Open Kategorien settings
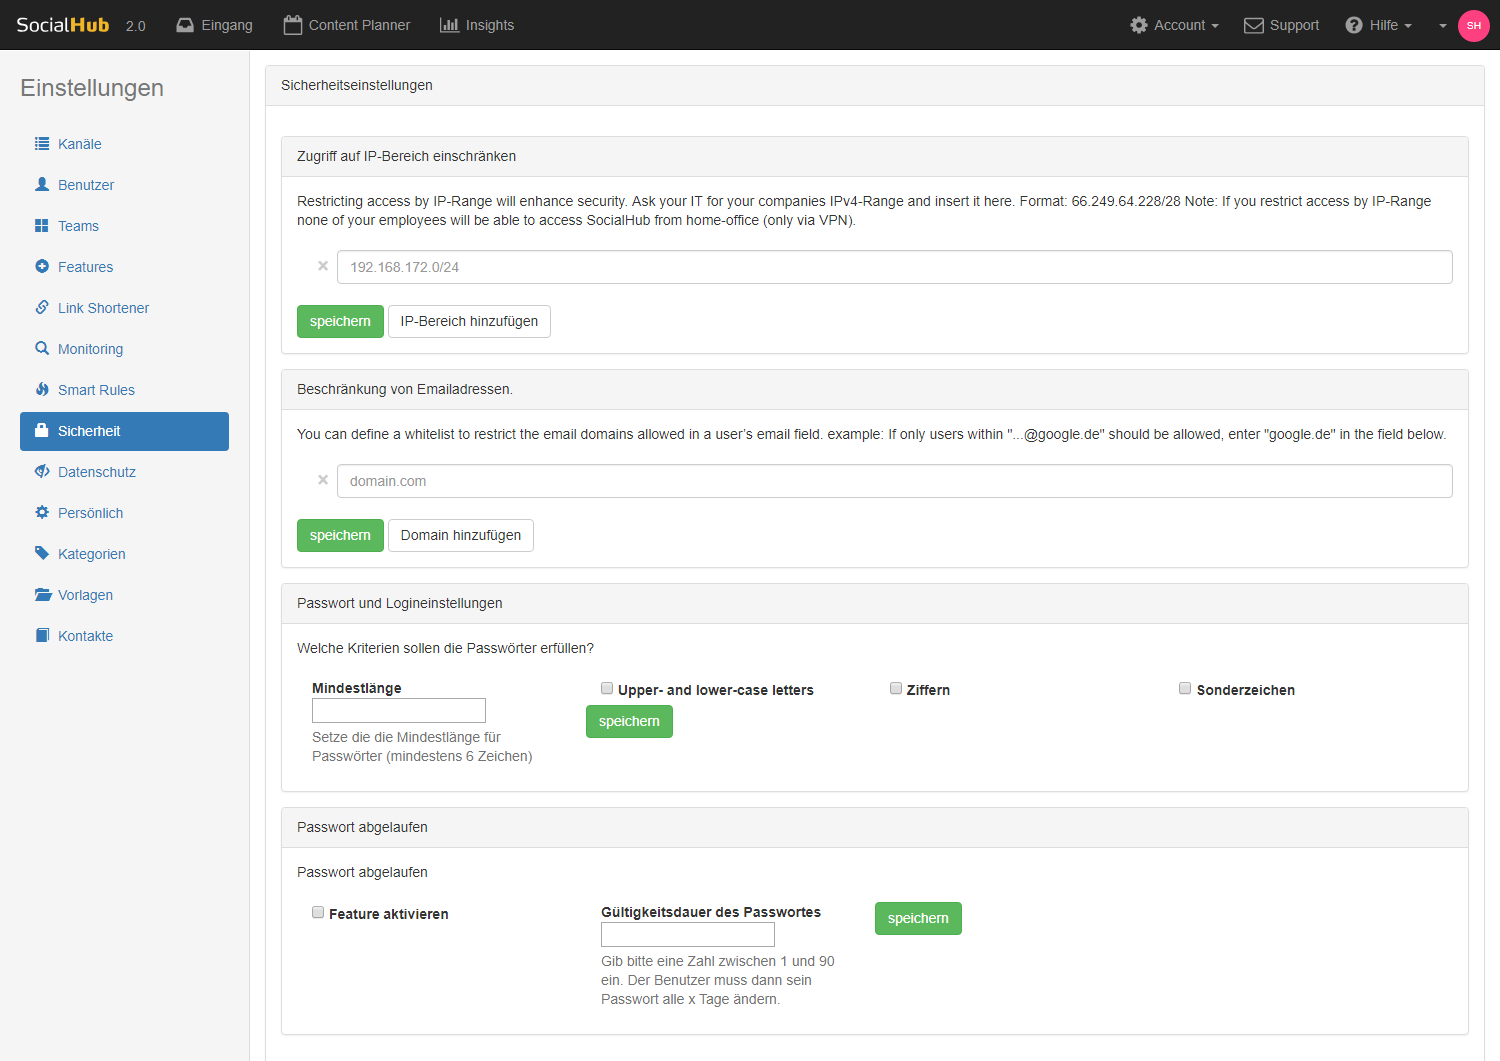 (x=124, y=554)
